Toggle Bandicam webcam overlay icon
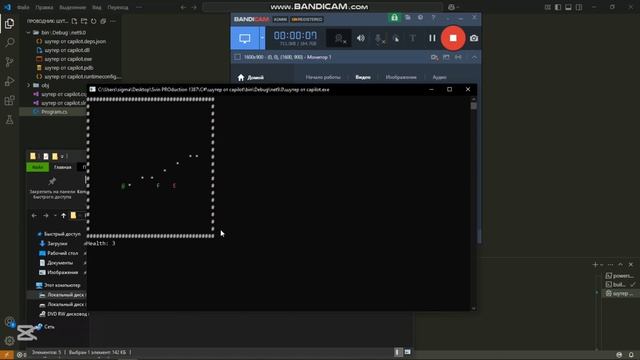This screenshot has height=360, width=640. pos(340,38)
